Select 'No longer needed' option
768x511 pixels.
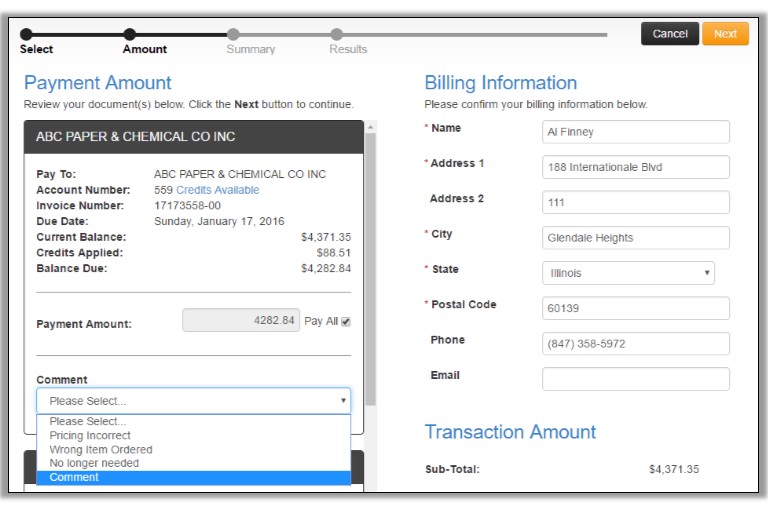(94, 464)
